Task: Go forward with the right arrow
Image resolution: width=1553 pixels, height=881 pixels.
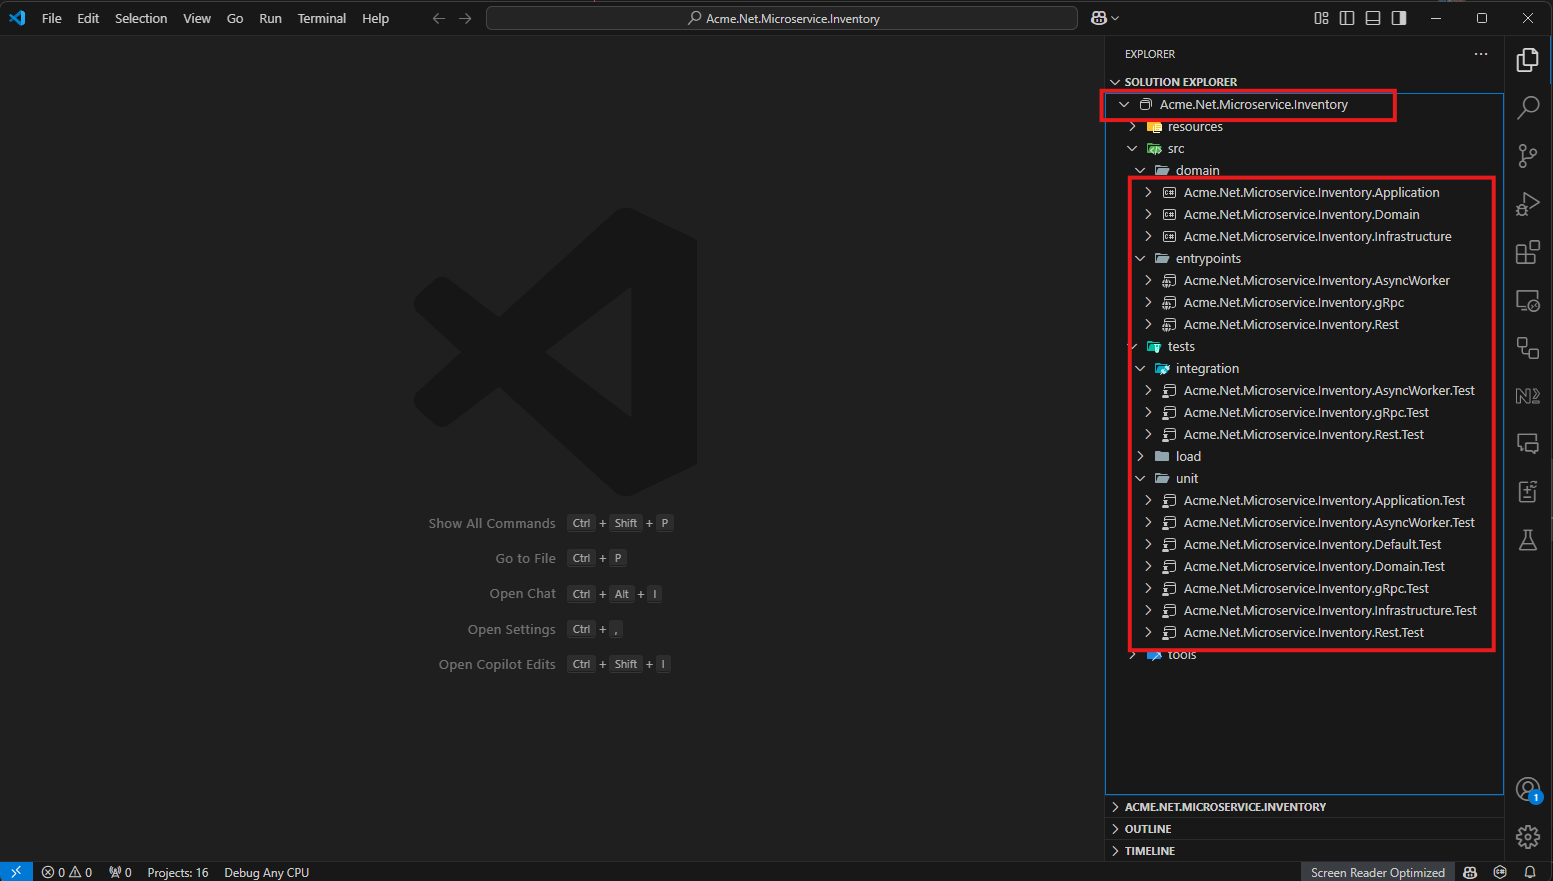Action: point(465,18)
